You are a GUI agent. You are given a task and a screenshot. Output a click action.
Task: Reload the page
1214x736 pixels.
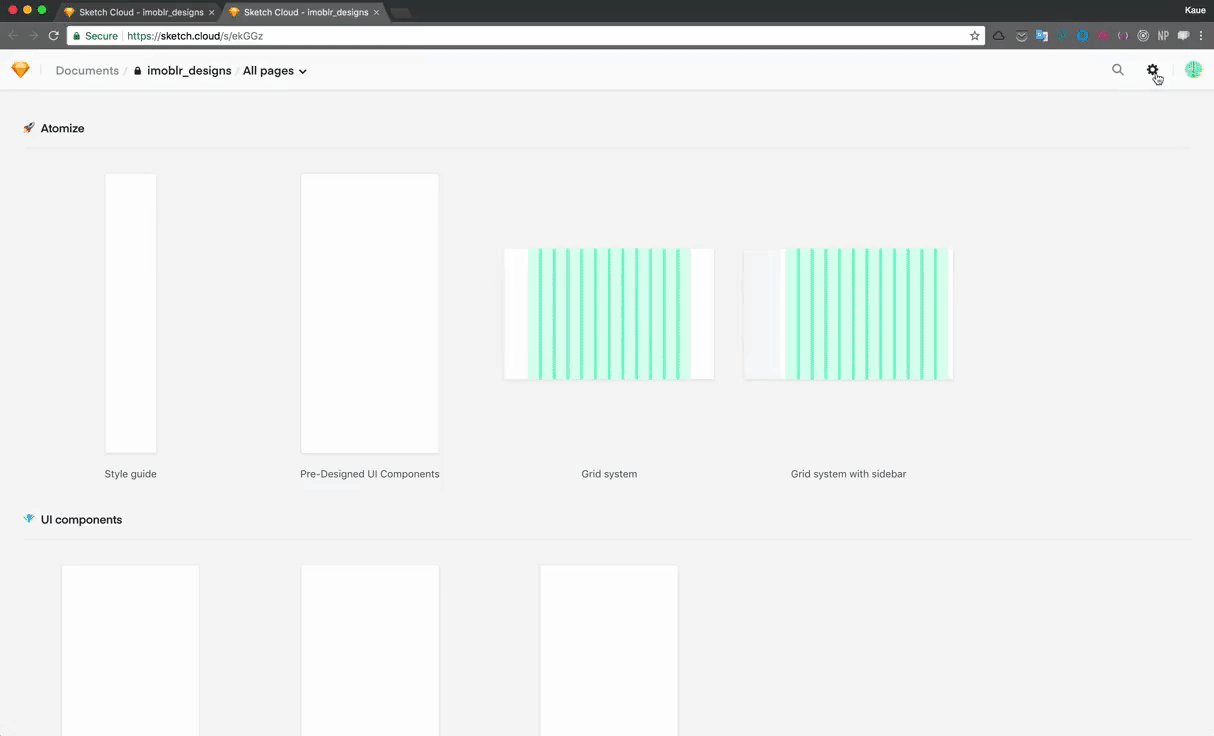[x=53, y=35]
